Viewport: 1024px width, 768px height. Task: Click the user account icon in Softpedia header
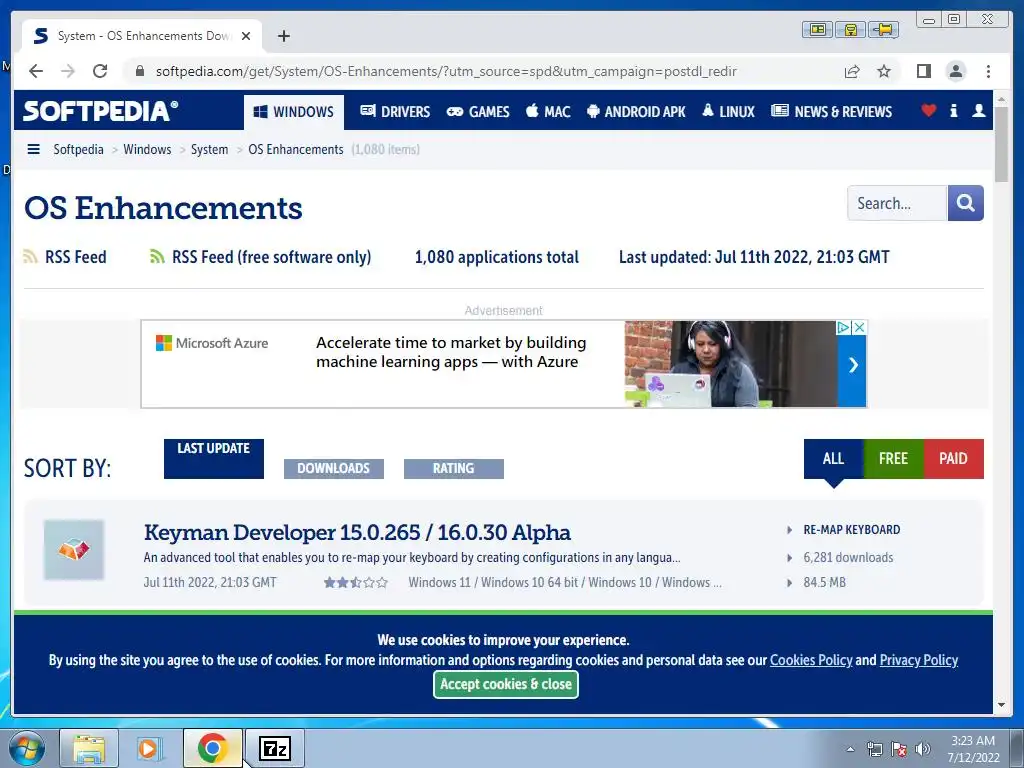coord(978,110)
